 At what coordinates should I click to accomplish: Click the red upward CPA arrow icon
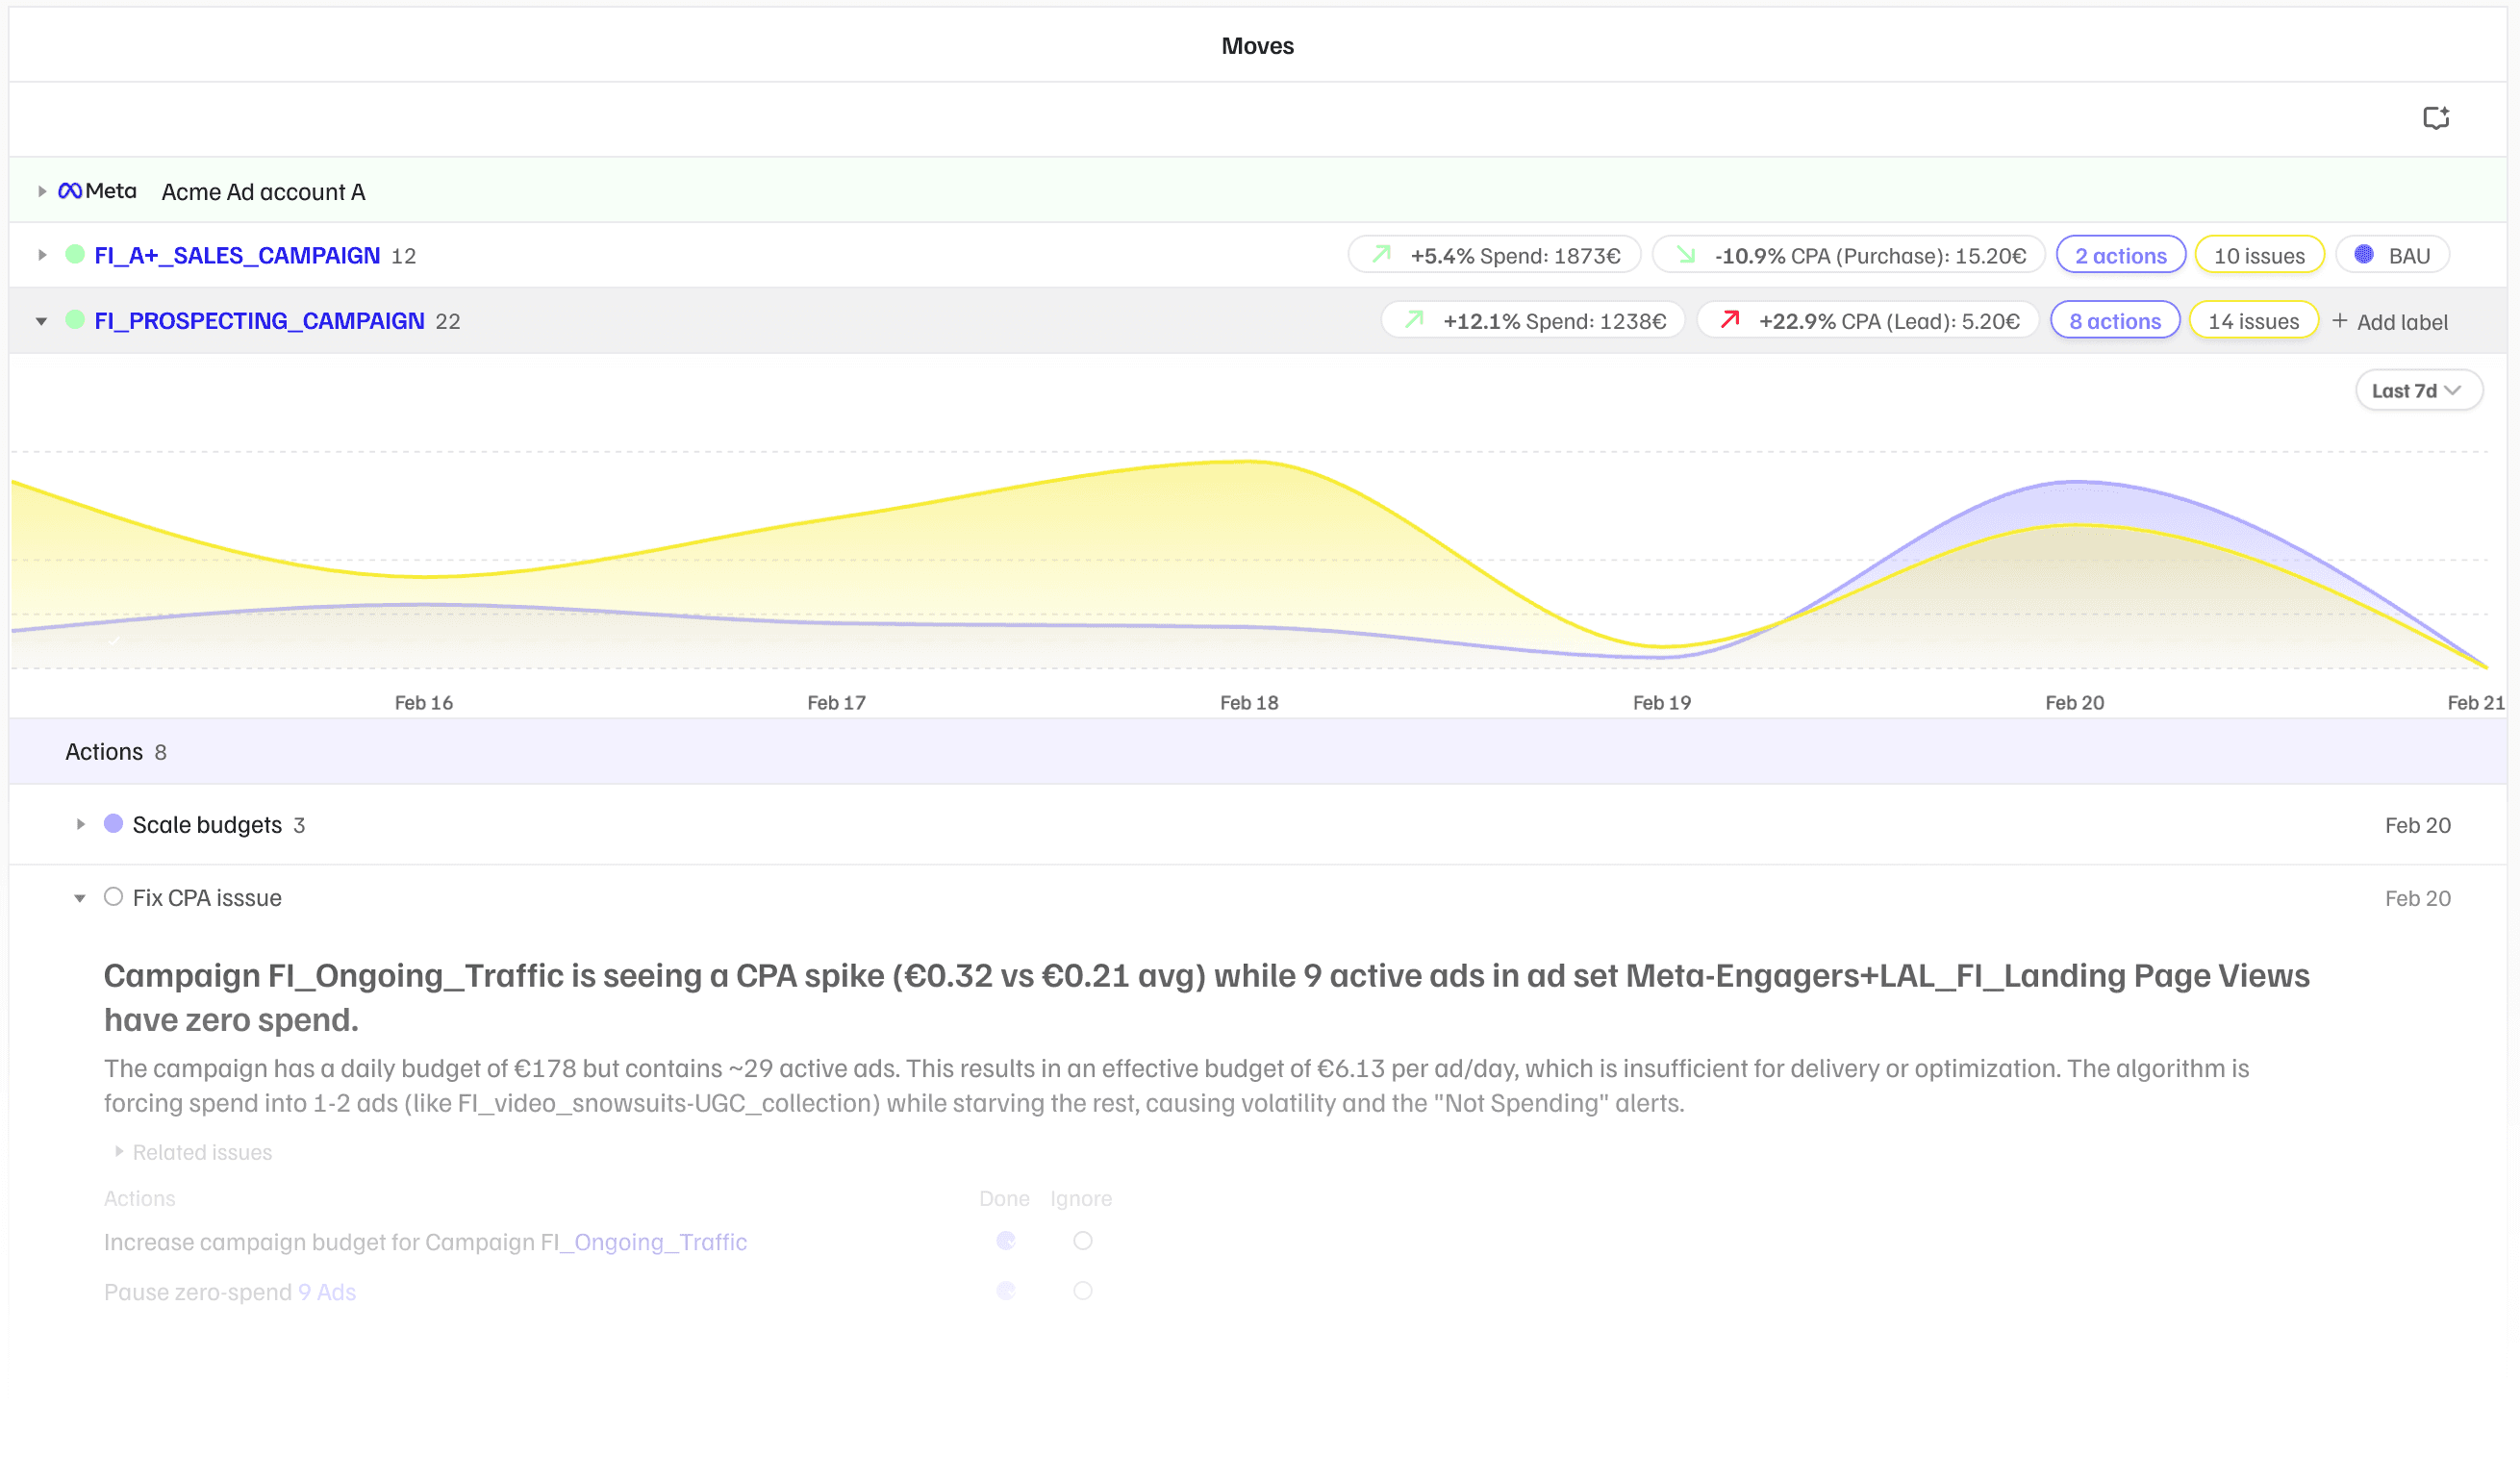pos(1729,320)
